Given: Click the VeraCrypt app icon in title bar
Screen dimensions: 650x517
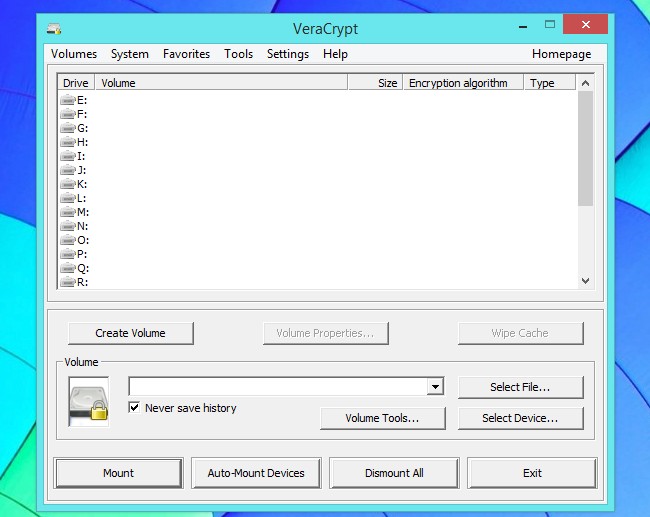Looking at the screenshot, I should (54, 28).
